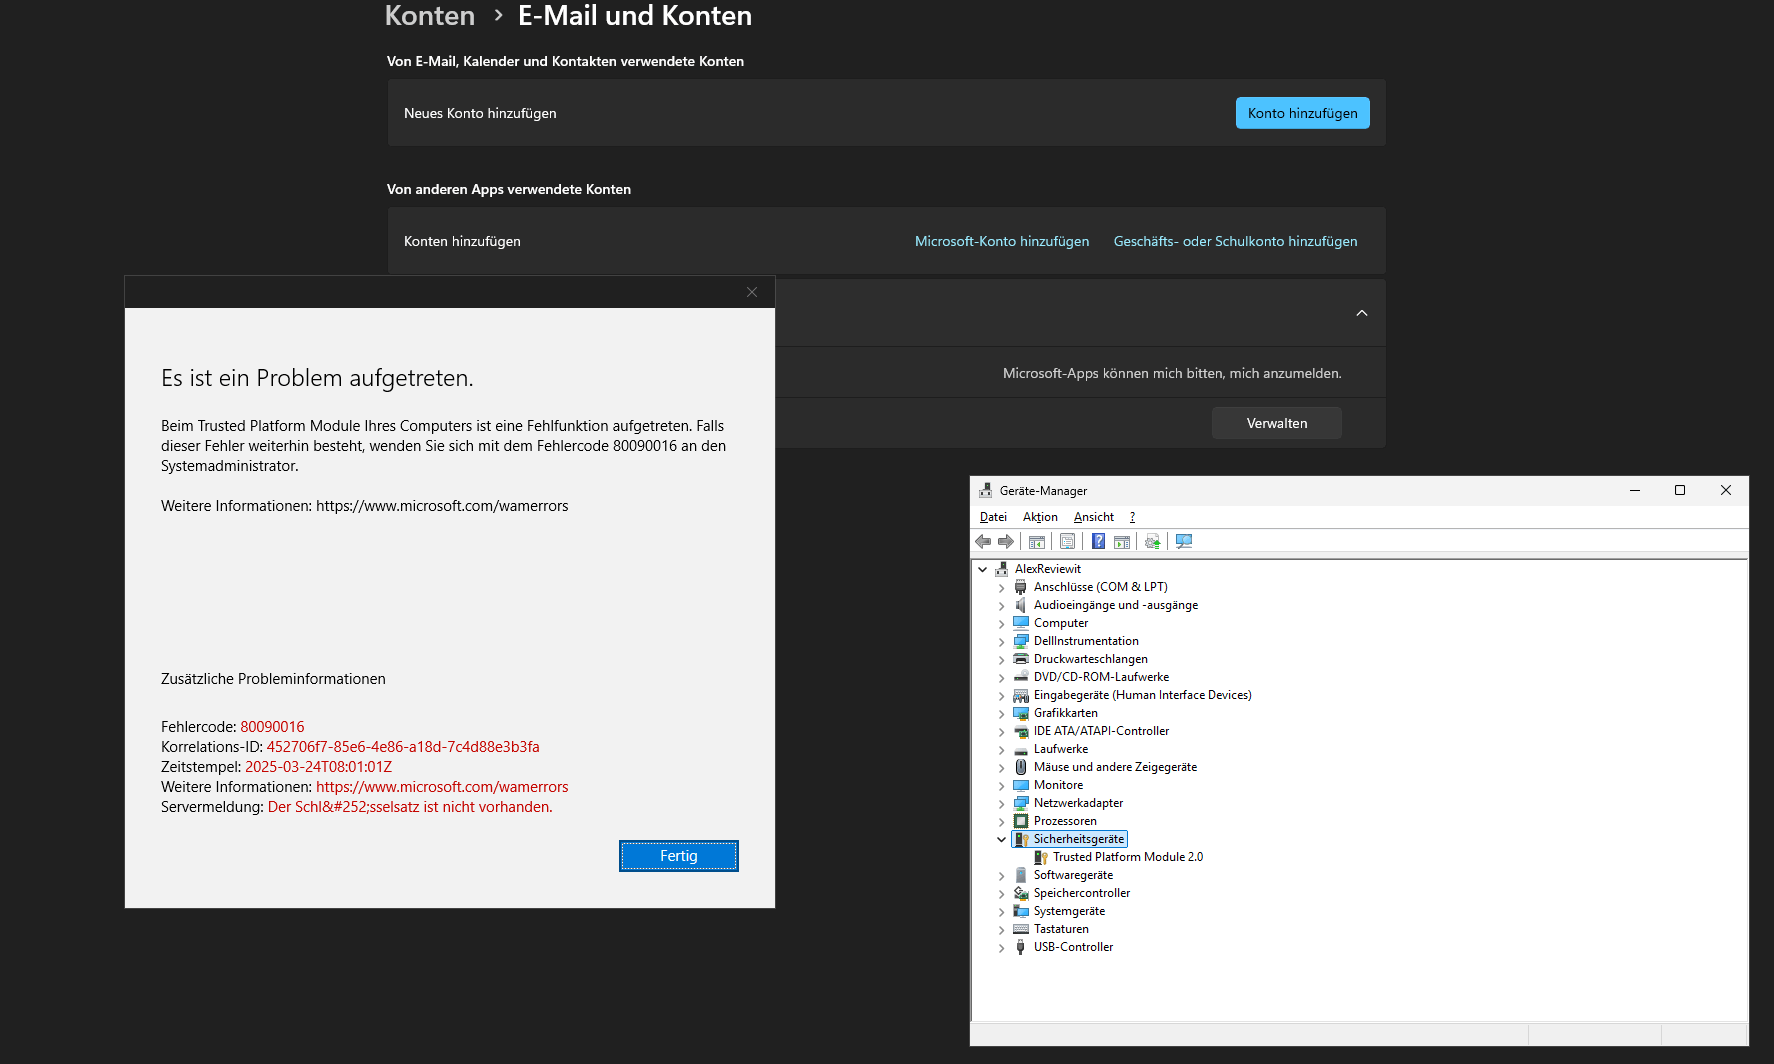Select the Sicherheitsgeräte tree label
The width and height of the screenshot is (1774, 1064).
point(1078,839)
